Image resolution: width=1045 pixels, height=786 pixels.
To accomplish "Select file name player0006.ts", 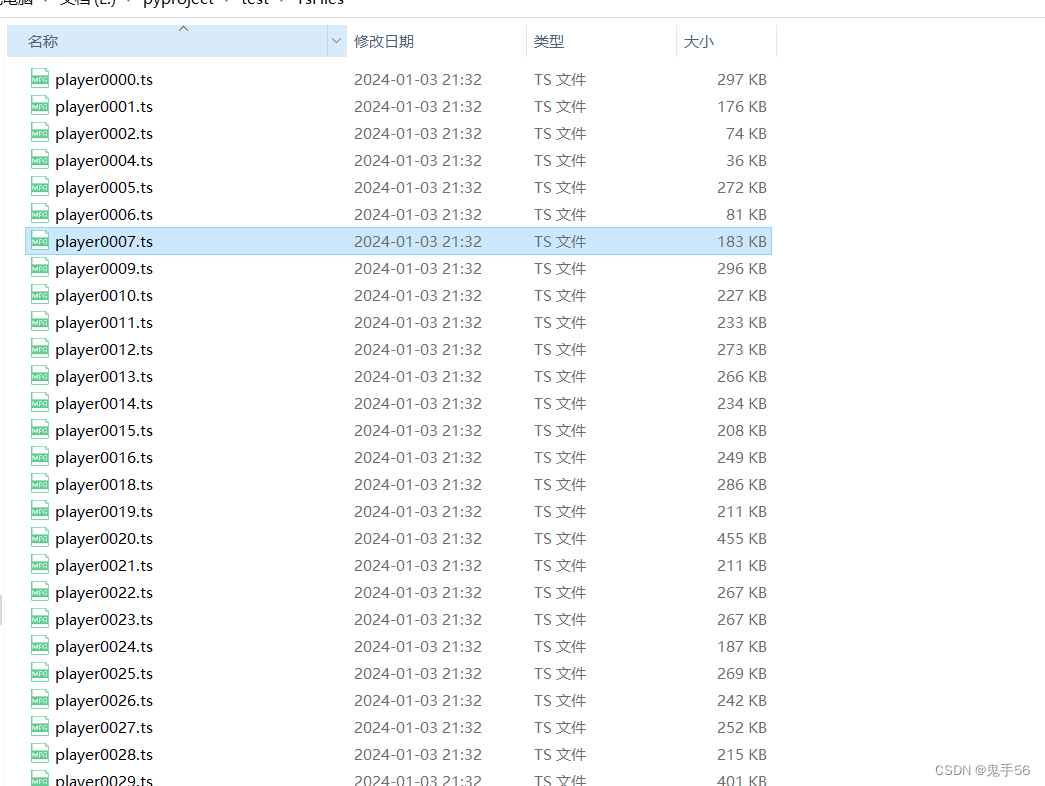I will click(x=104, y=215).
